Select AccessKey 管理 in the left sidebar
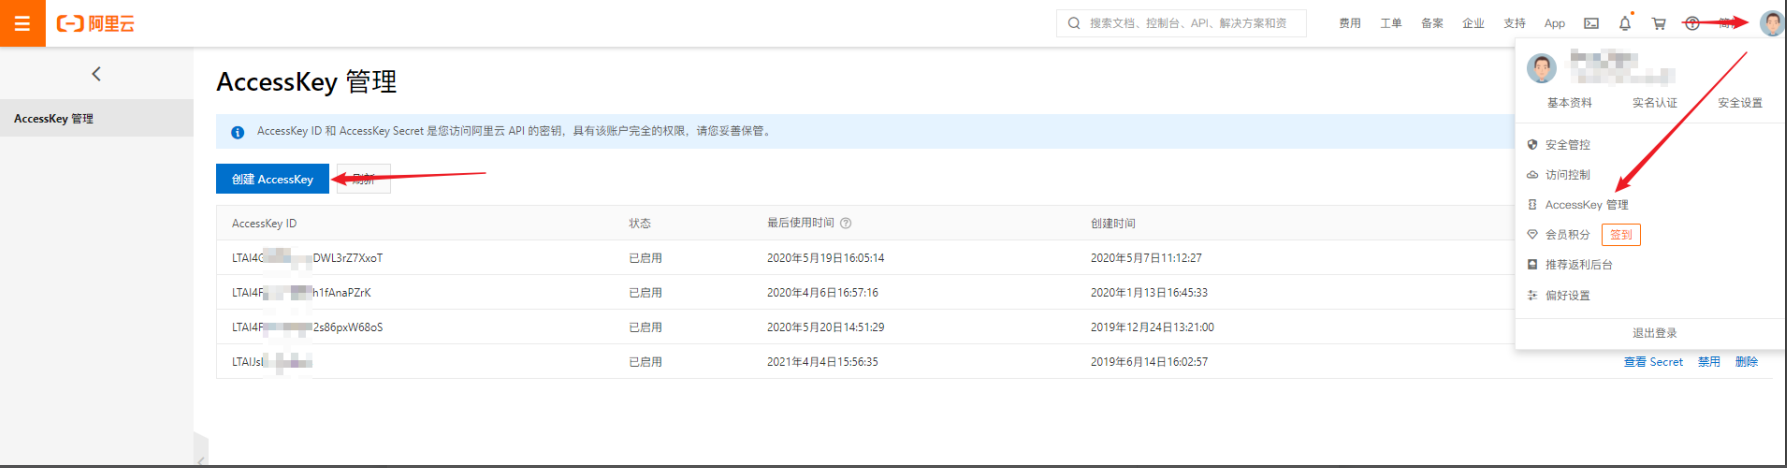This screenshot has width=1787, height=468. click(96, 118)
